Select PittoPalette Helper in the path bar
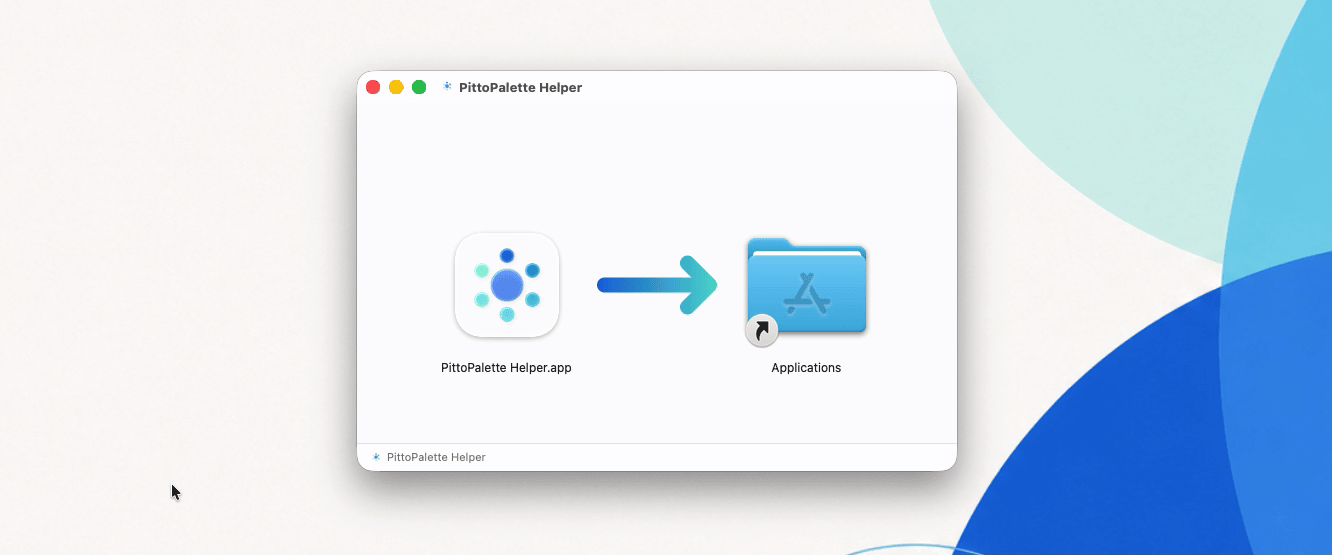Screen dimensions: 1332x555 [x=436, y=457]
